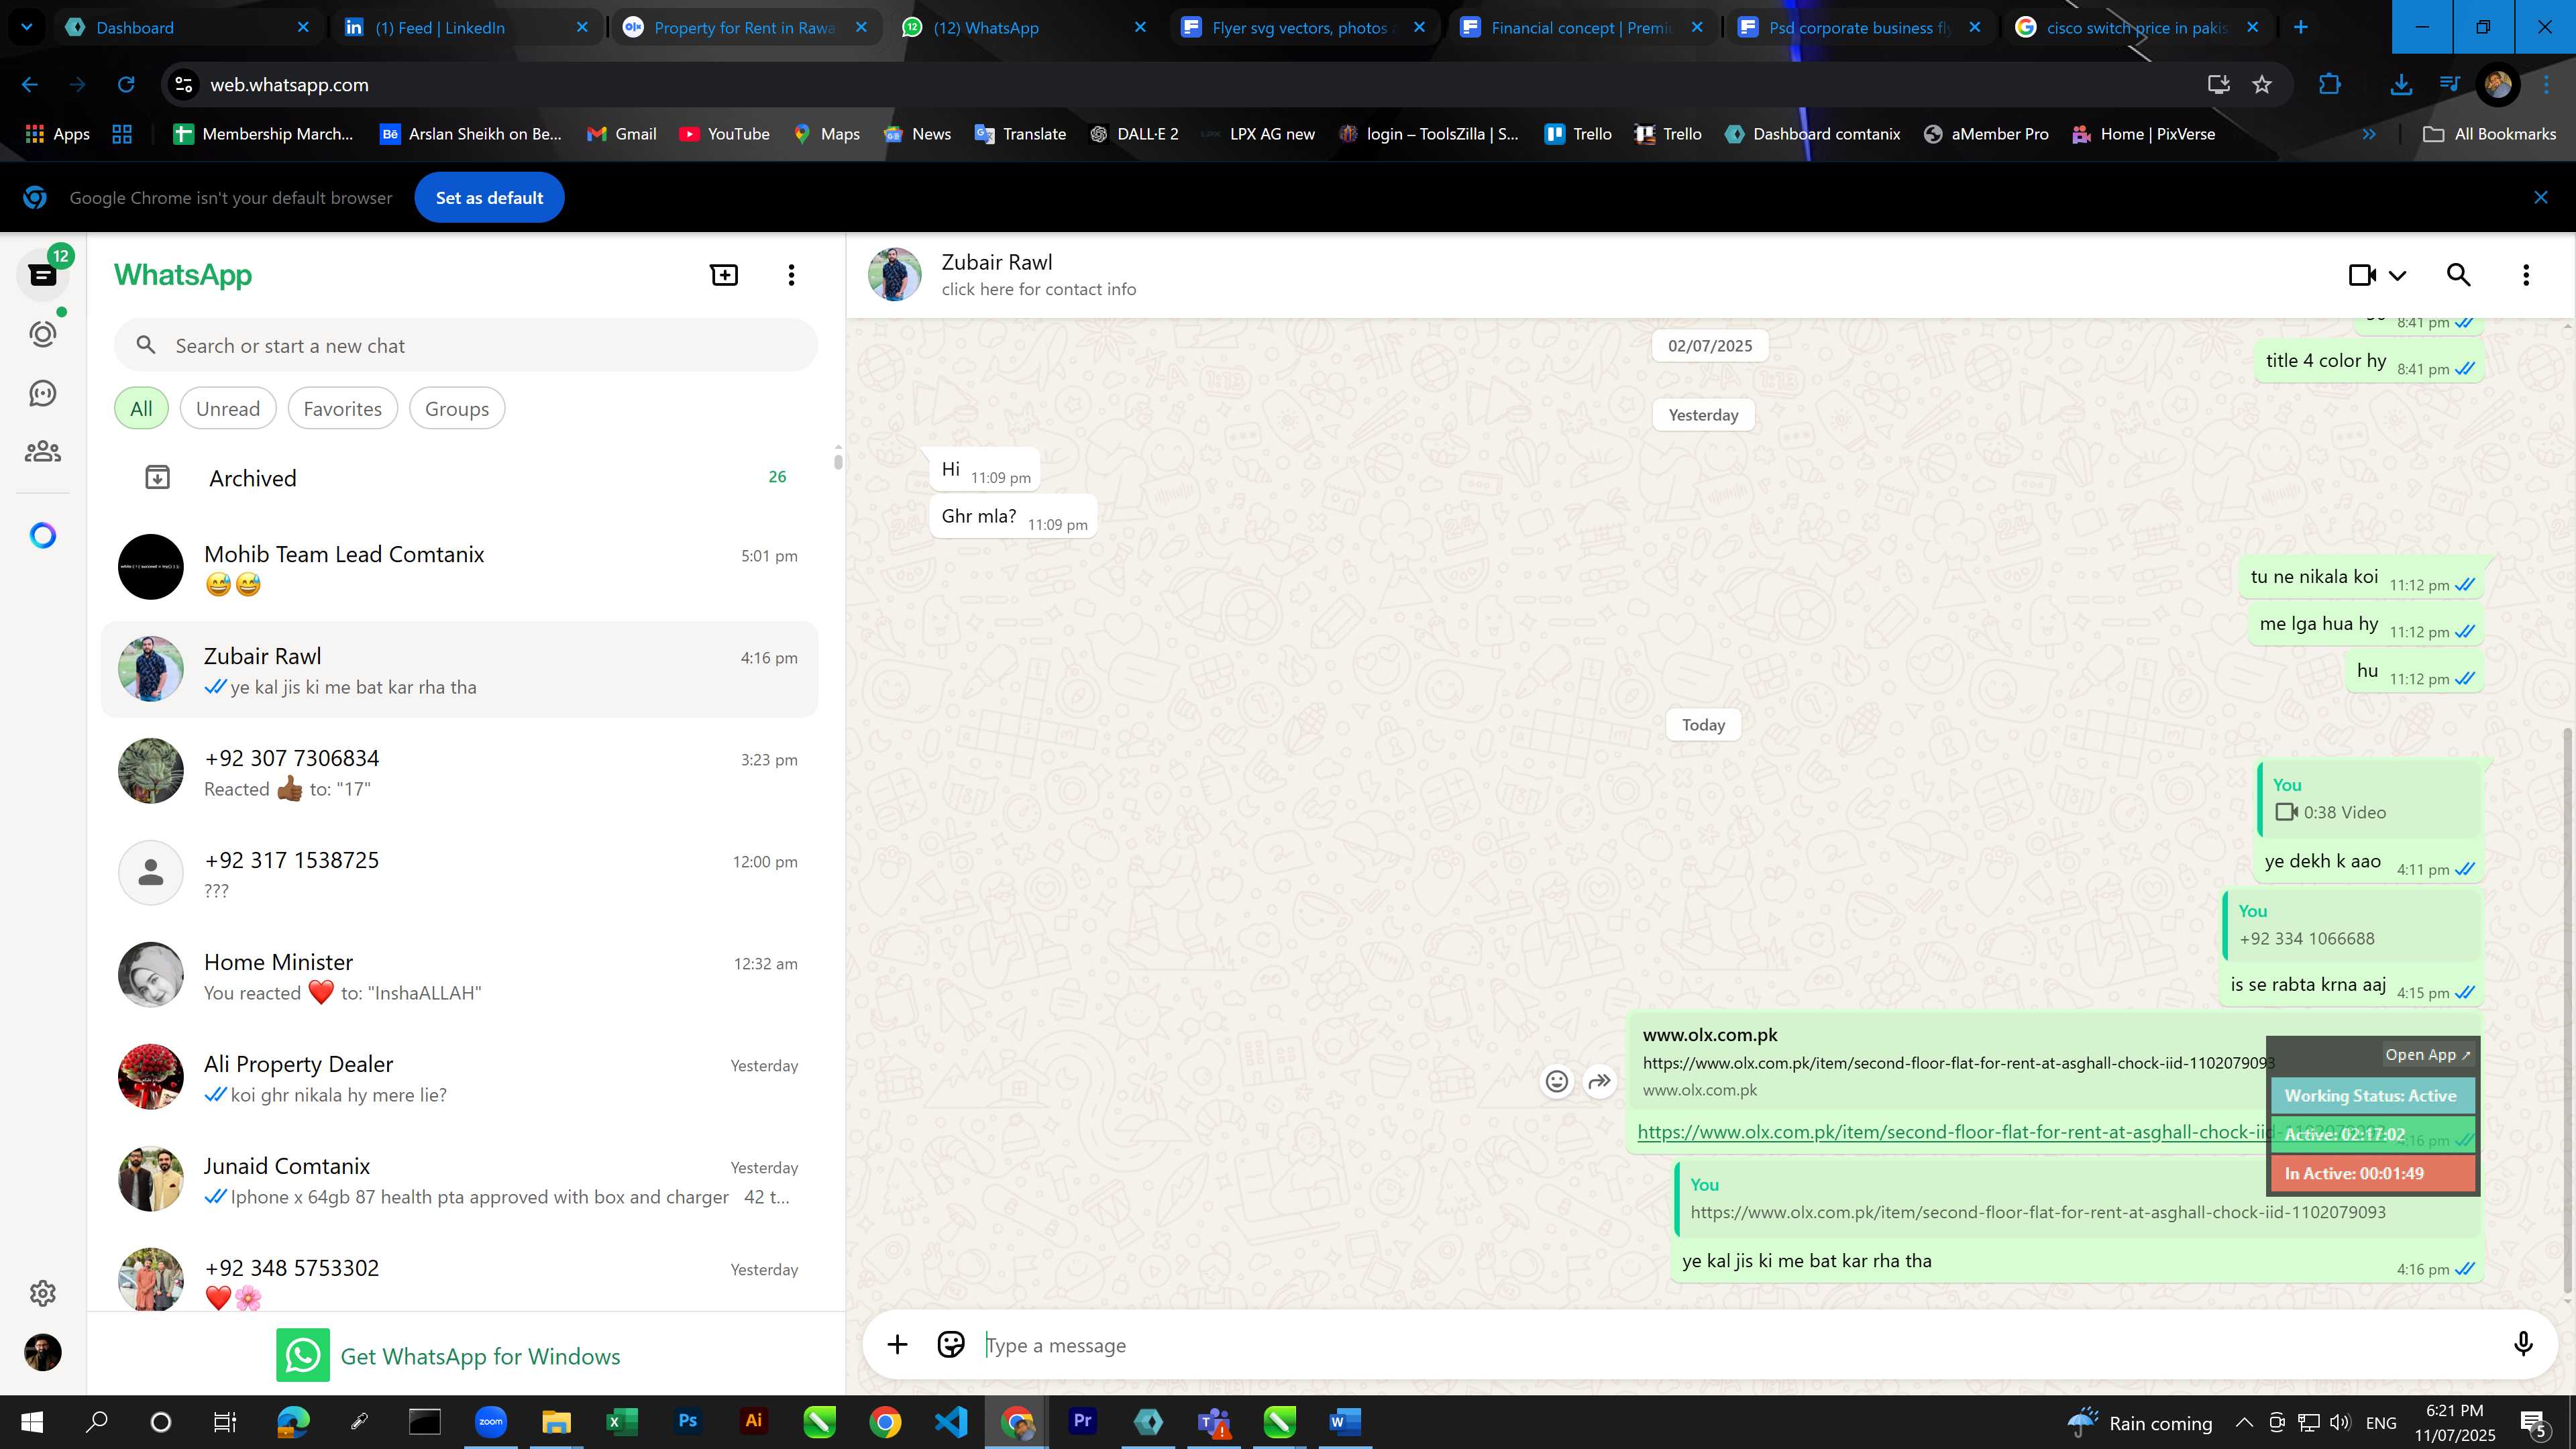Open the Ali Property Dealer chat
Image resolution: width=2576 pixels, height=1449 pixels.
(460, 1078)
